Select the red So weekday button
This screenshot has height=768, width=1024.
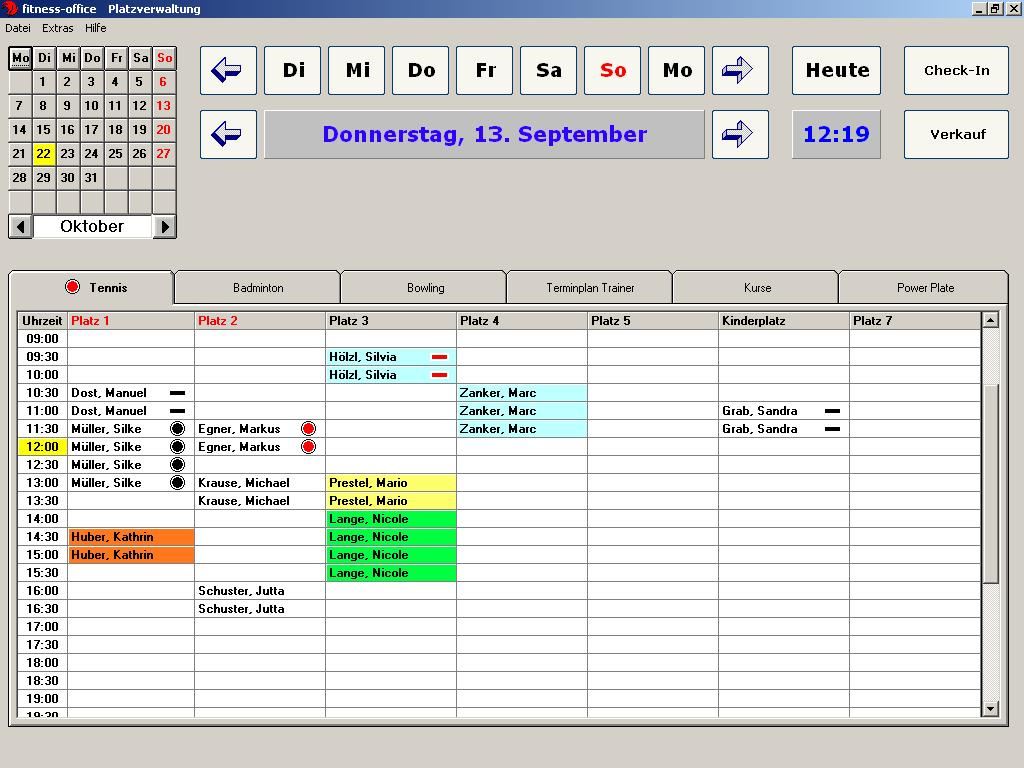(x=613, y=70)
